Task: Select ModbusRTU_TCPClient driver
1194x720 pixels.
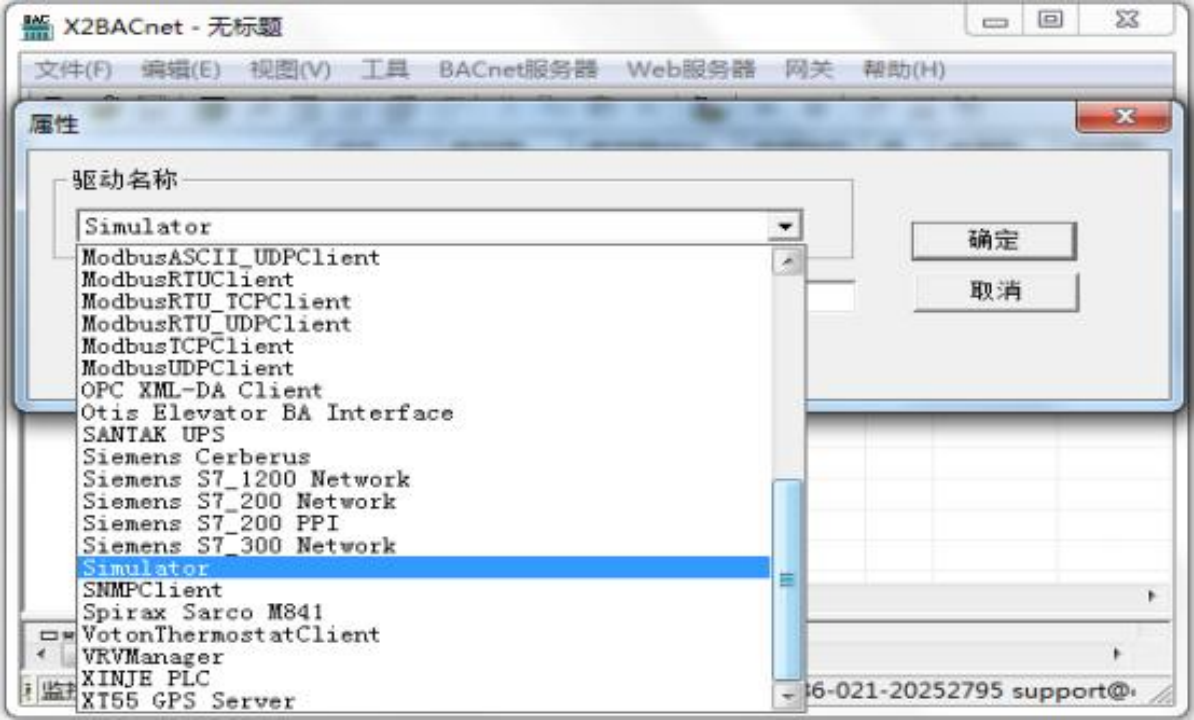Action: (x=425, y=301)
